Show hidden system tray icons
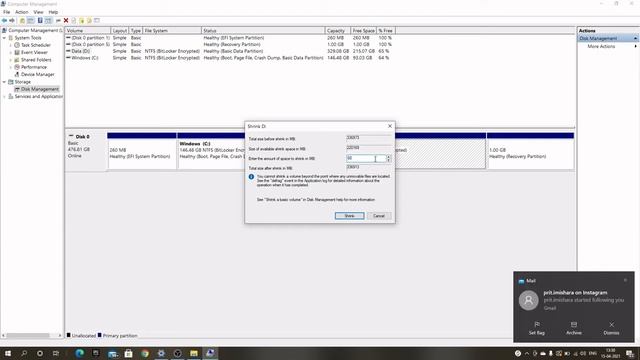Screen dimensions: 640x360 tap(527, 353)
